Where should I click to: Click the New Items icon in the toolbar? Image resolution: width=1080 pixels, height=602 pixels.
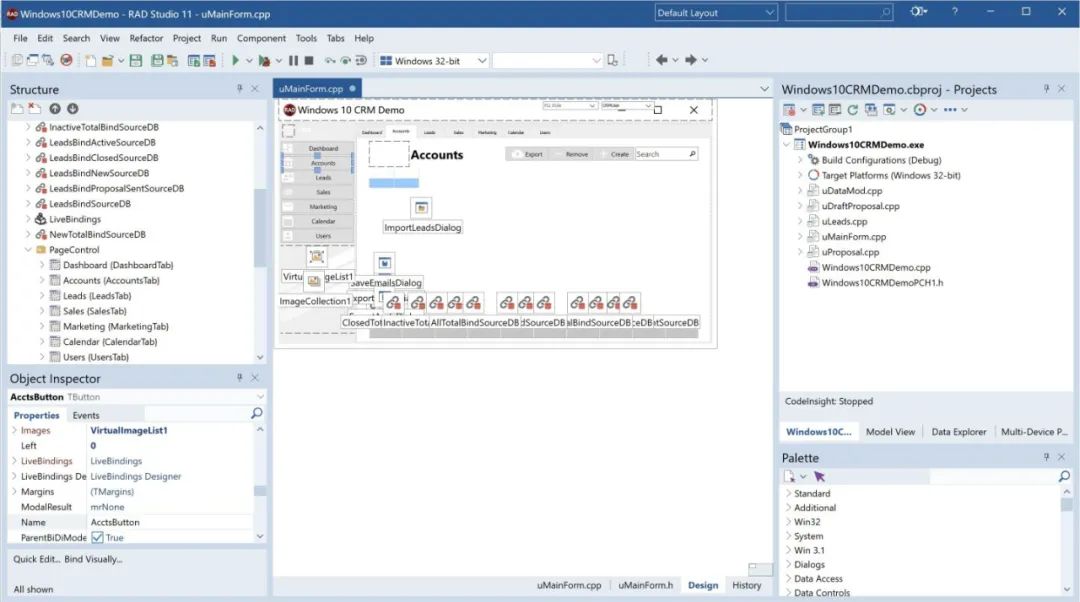click(90, 61)
